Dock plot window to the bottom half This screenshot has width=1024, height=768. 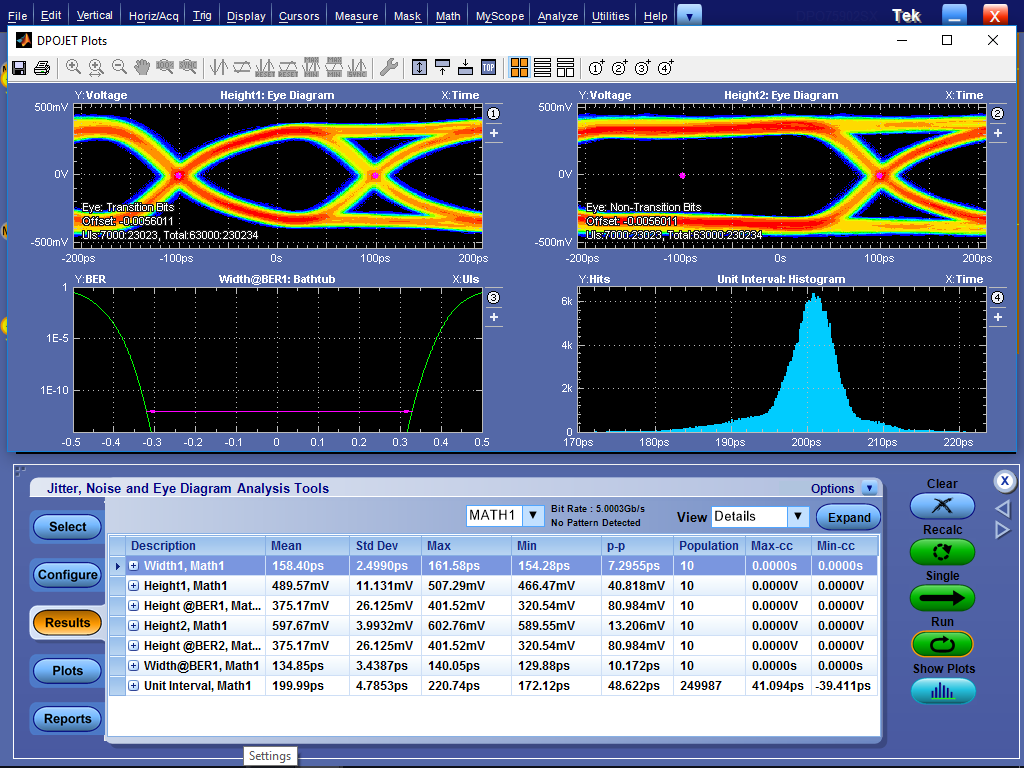pos(465,67)
